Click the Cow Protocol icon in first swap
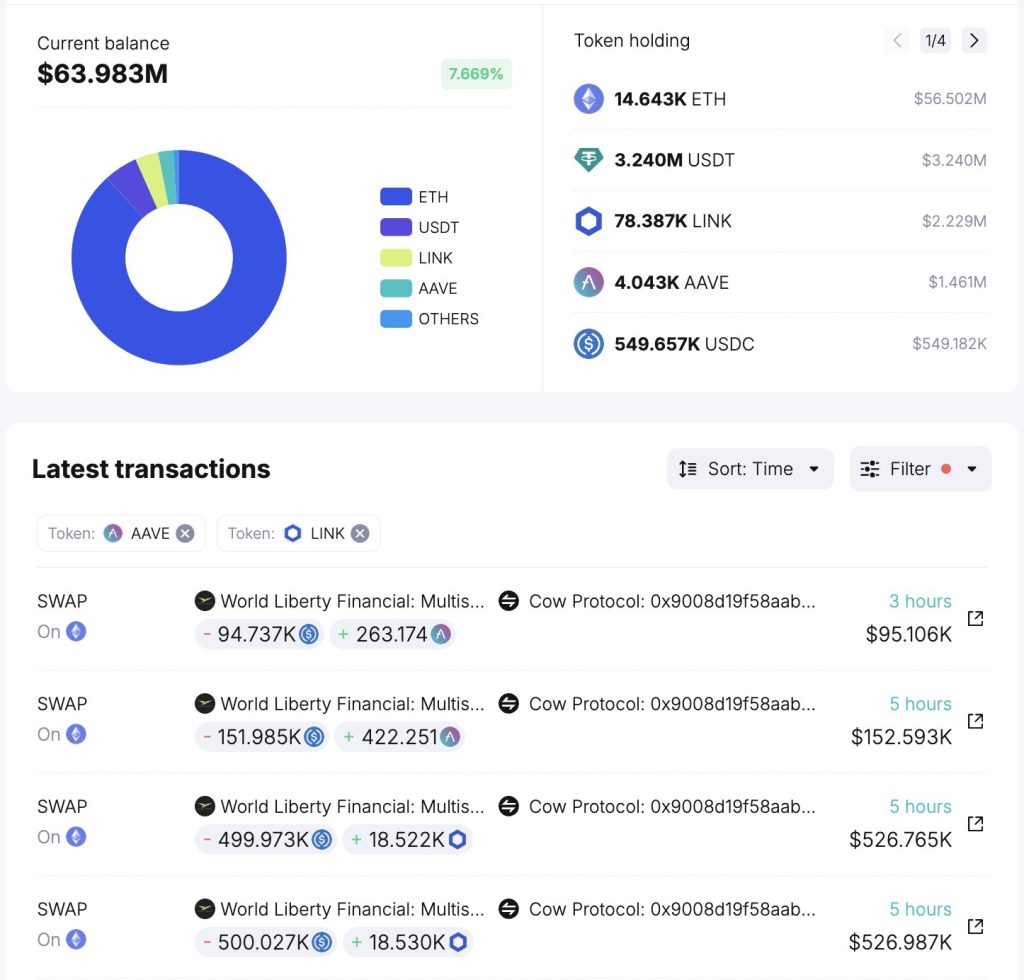Screen dimensions: 1024x980 click(510, 601)
